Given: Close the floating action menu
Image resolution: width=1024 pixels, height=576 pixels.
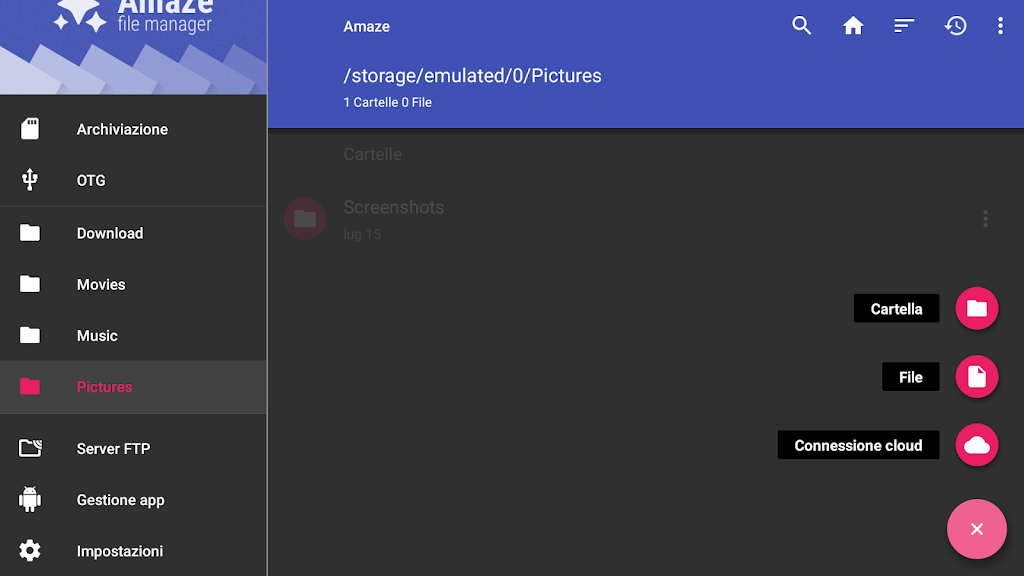Looking at the screenshot, I should [977, 529].
